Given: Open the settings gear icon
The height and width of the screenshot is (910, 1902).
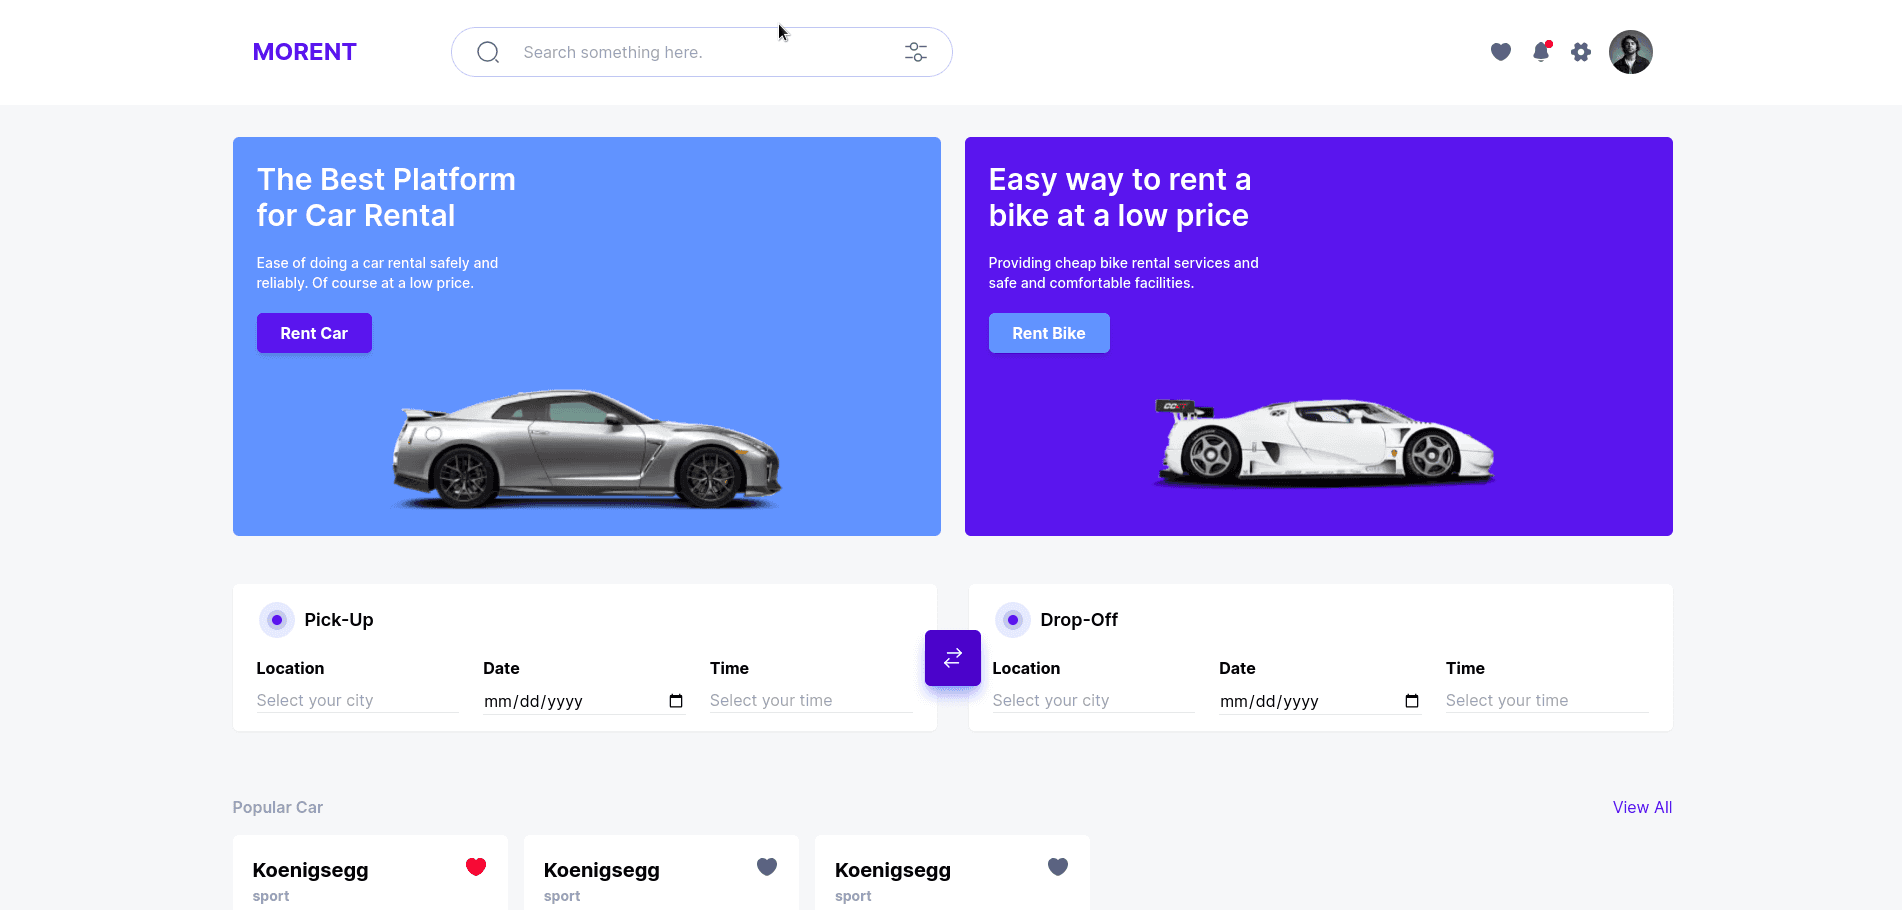Looking at the screenshot, I should tap(1581, 52).
